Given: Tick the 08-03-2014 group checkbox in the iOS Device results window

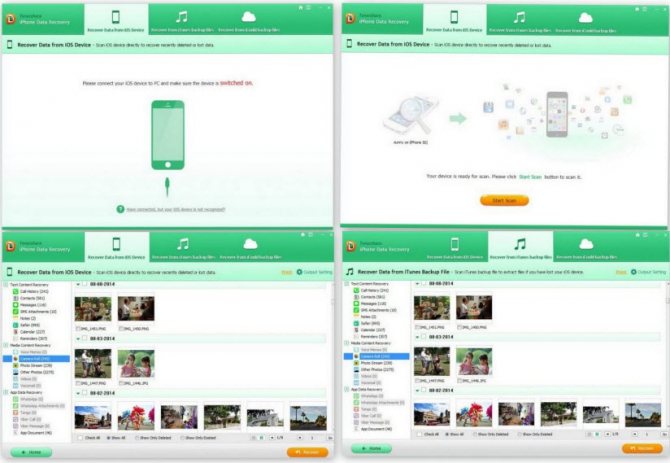Looking at the screenshot, I should [85, 339].
